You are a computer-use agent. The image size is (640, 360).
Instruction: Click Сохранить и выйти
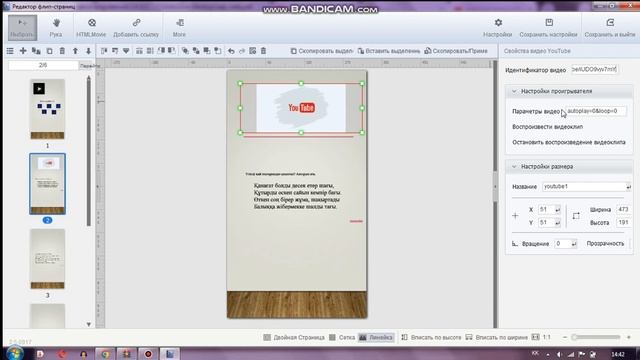(610, 28)
